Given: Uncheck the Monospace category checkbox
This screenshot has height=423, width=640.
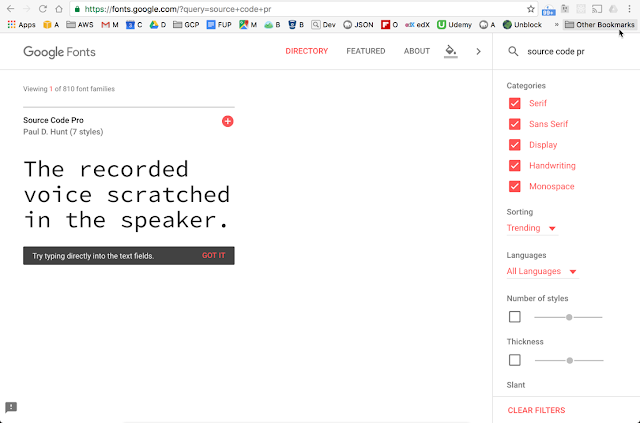Looking at the screenshot, I should [x=514, y=186].
